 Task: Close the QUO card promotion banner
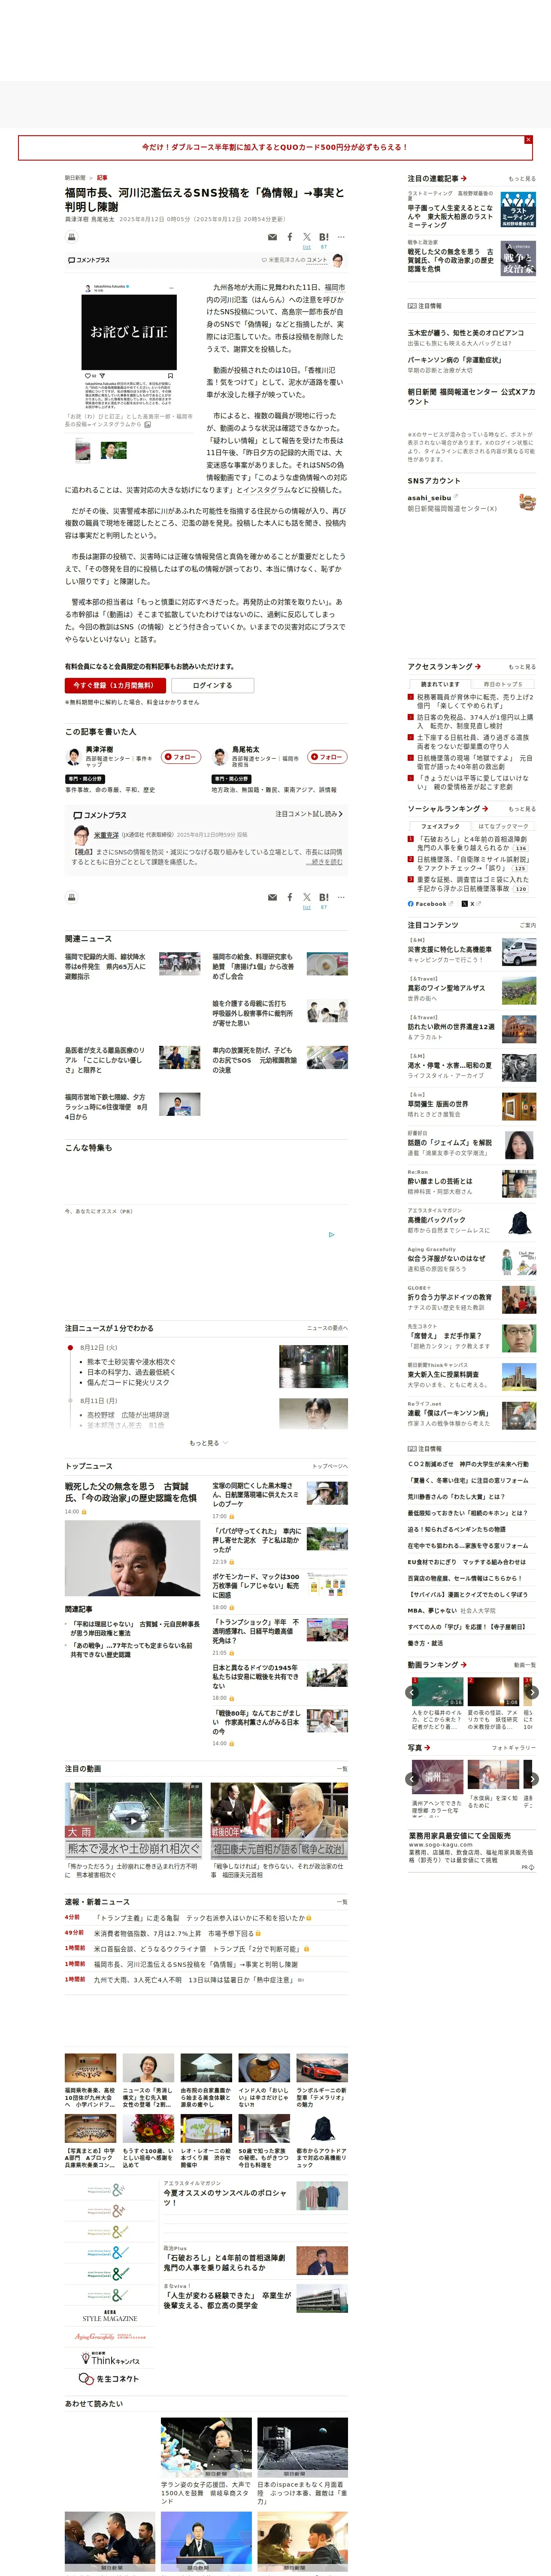pyautogui.click(x=528, y=140)
